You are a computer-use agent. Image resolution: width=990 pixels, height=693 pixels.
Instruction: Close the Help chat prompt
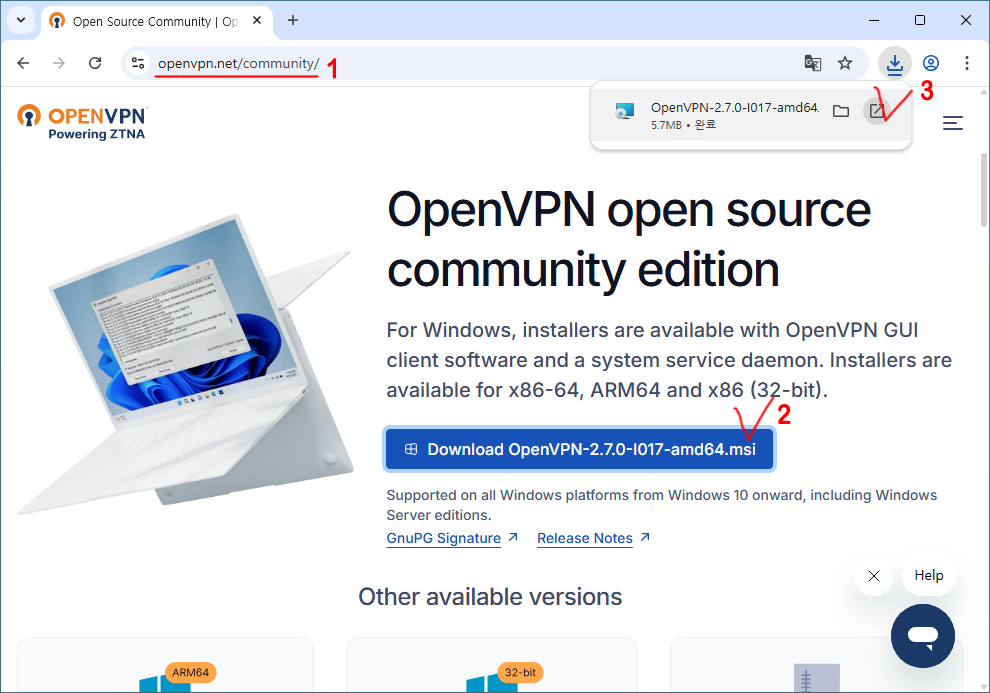tap(874, 576)
